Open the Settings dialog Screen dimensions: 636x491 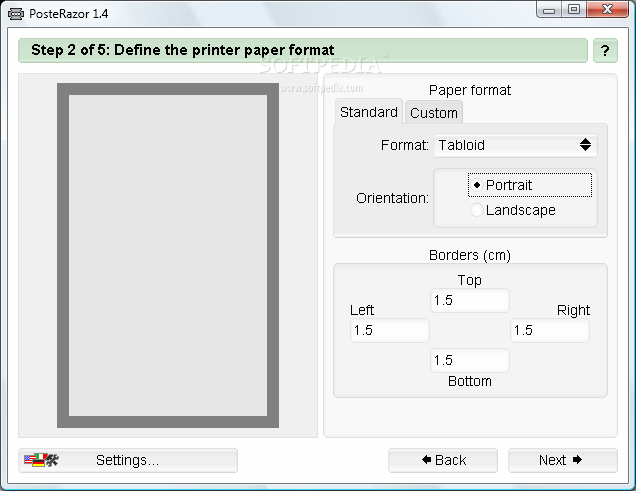128,460
